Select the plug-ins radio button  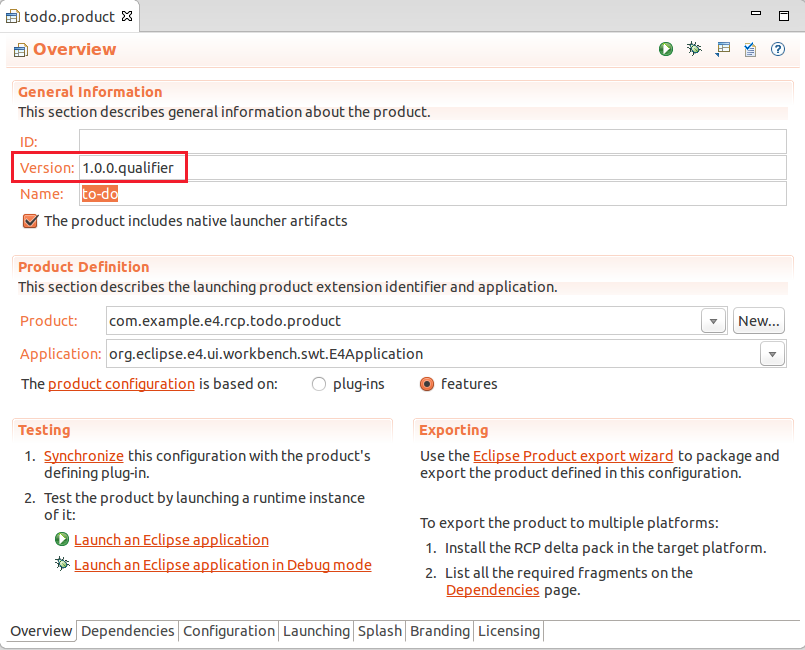pos(319,384)
